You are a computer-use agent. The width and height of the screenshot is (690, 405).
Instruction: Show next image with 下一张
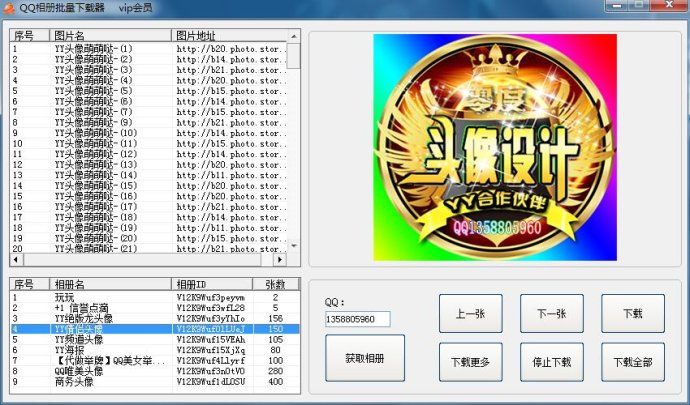tap(552, 313)
